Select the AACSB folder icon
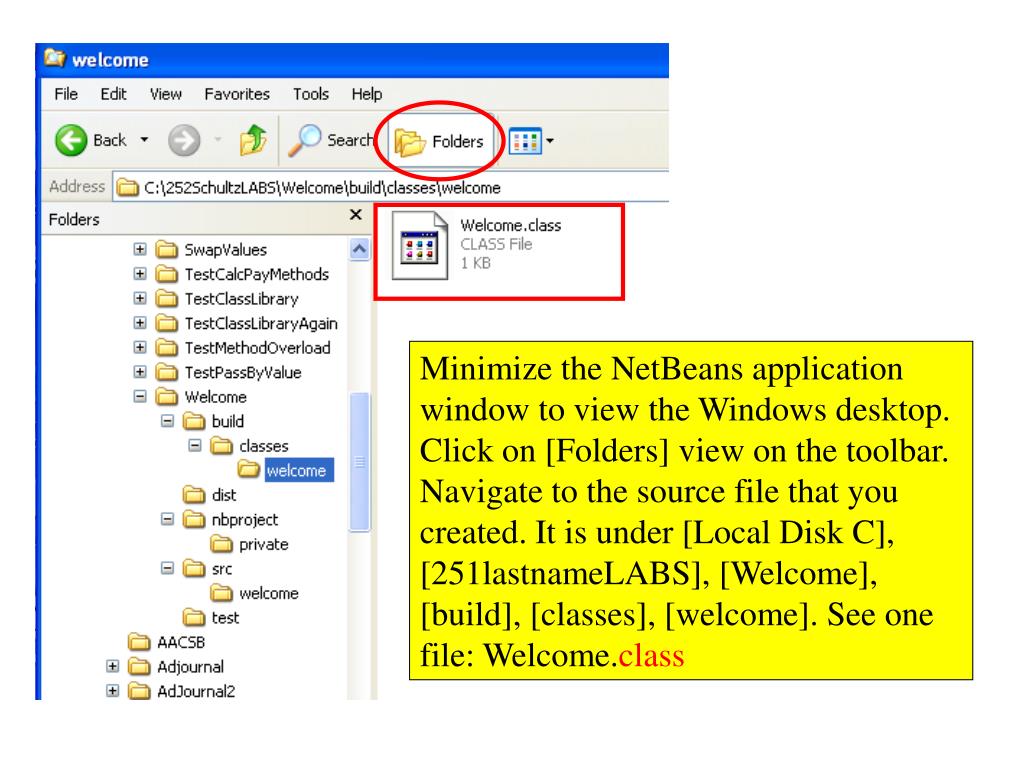 coord(139,642)
